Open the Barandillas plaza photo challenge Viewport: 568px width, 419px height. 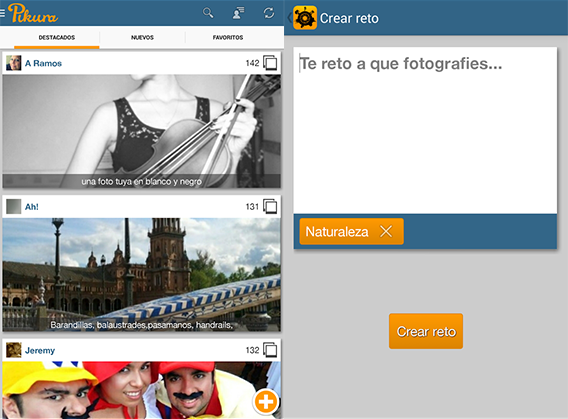[x=142, y=275]
